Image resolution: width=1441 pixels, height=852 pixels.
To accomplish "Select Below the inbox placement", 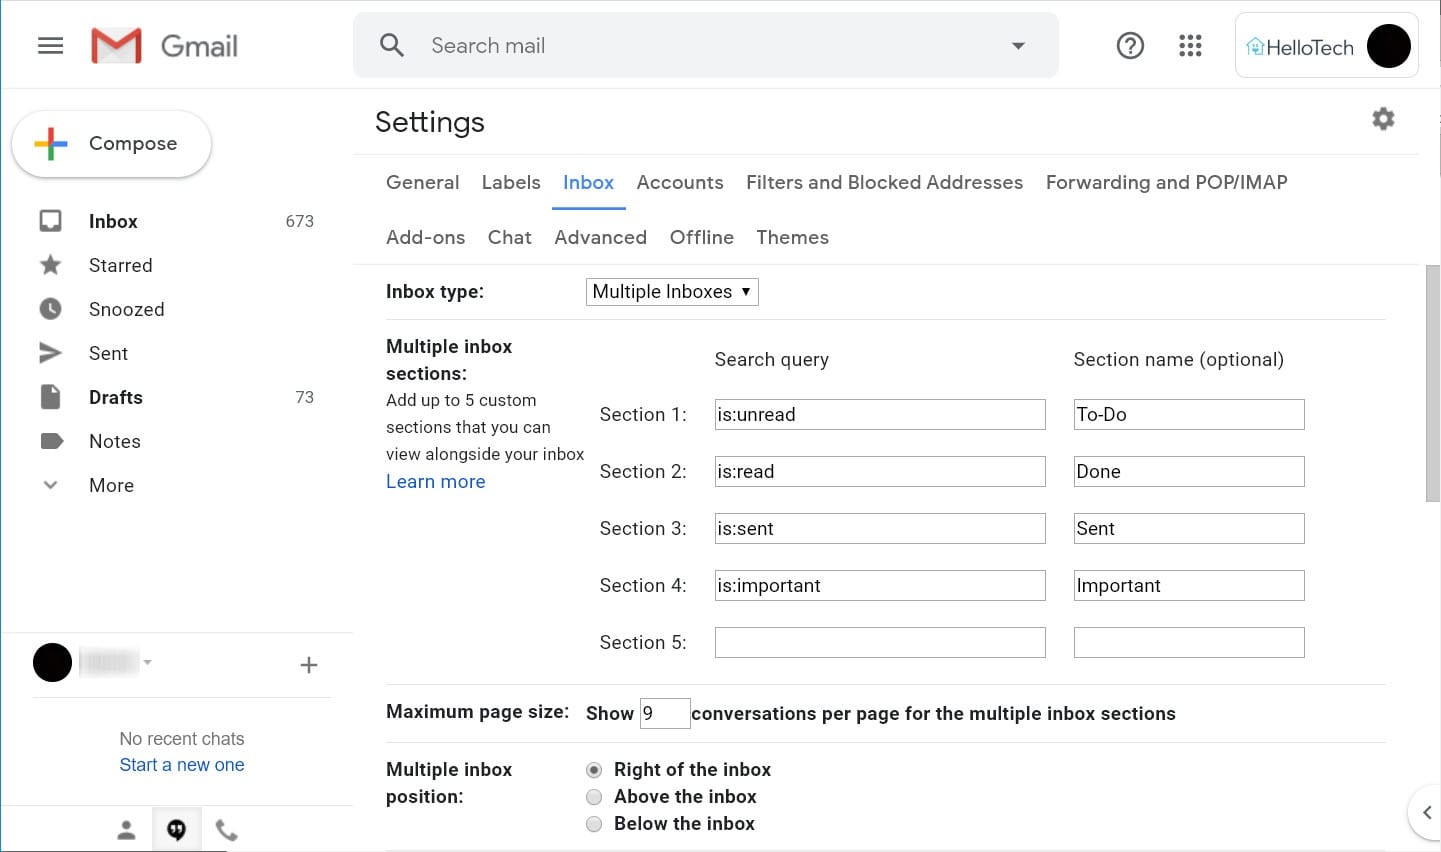I will click(594, 824).
